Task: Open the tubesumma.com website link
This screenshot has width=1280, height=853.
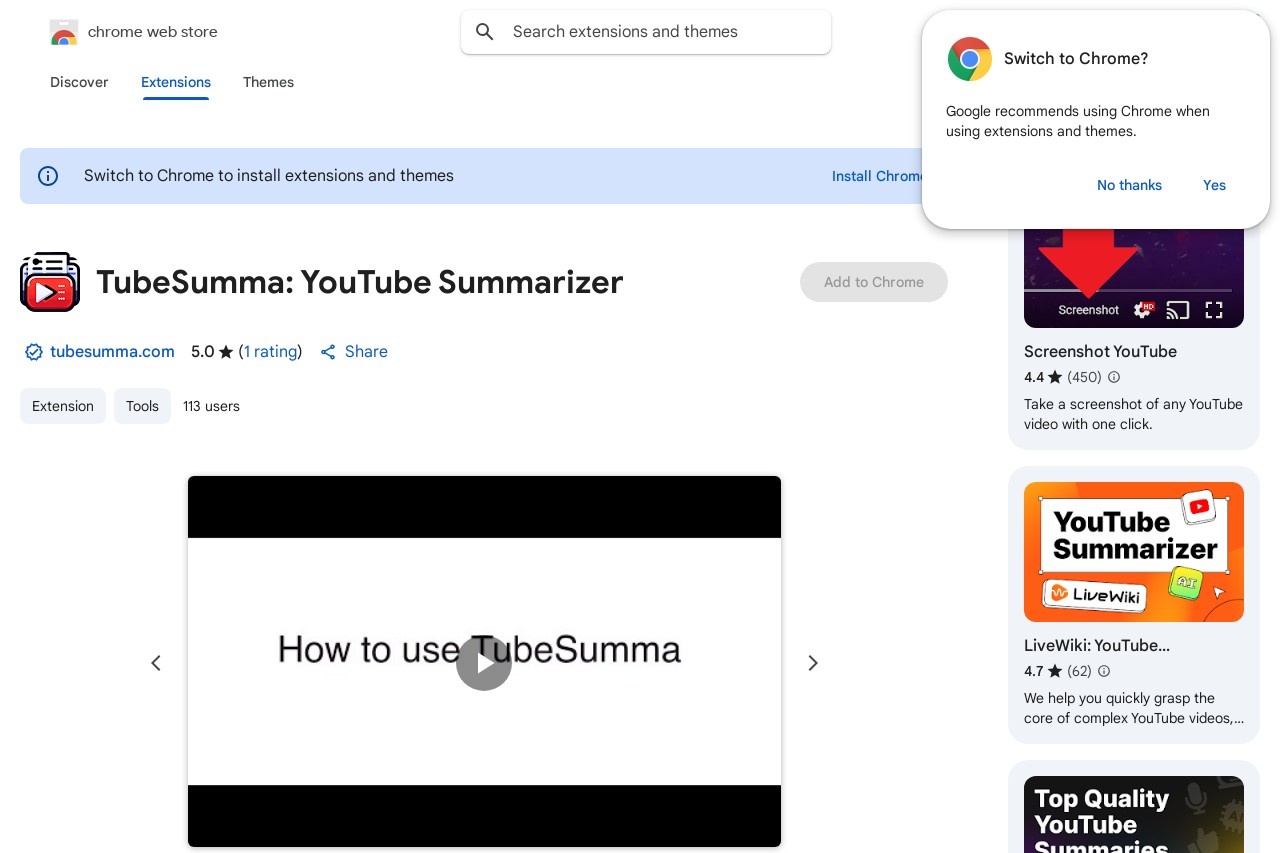Action: click(112, 352)
